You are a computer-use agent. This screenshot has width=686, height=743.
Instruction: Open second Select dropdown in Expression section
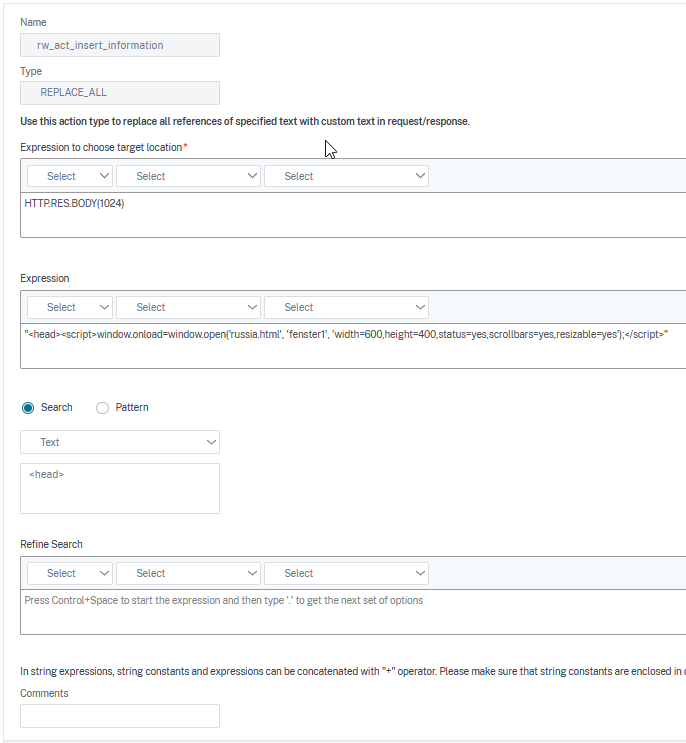point(188,307)
